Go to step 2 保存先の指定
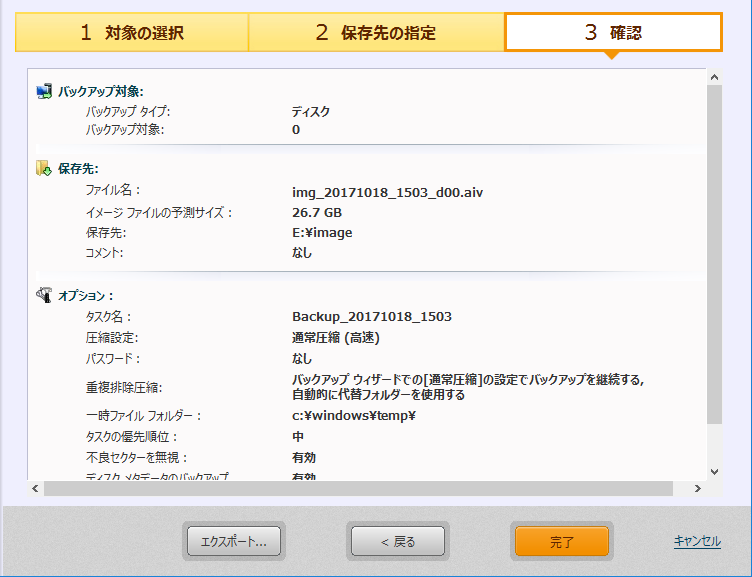752x577 pixels. [376, 32]
